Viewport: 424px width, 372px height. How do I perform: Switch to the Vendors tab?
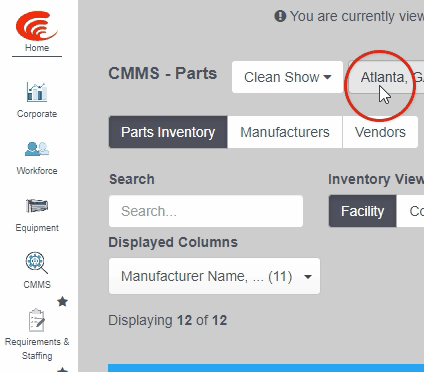(380, 132)
